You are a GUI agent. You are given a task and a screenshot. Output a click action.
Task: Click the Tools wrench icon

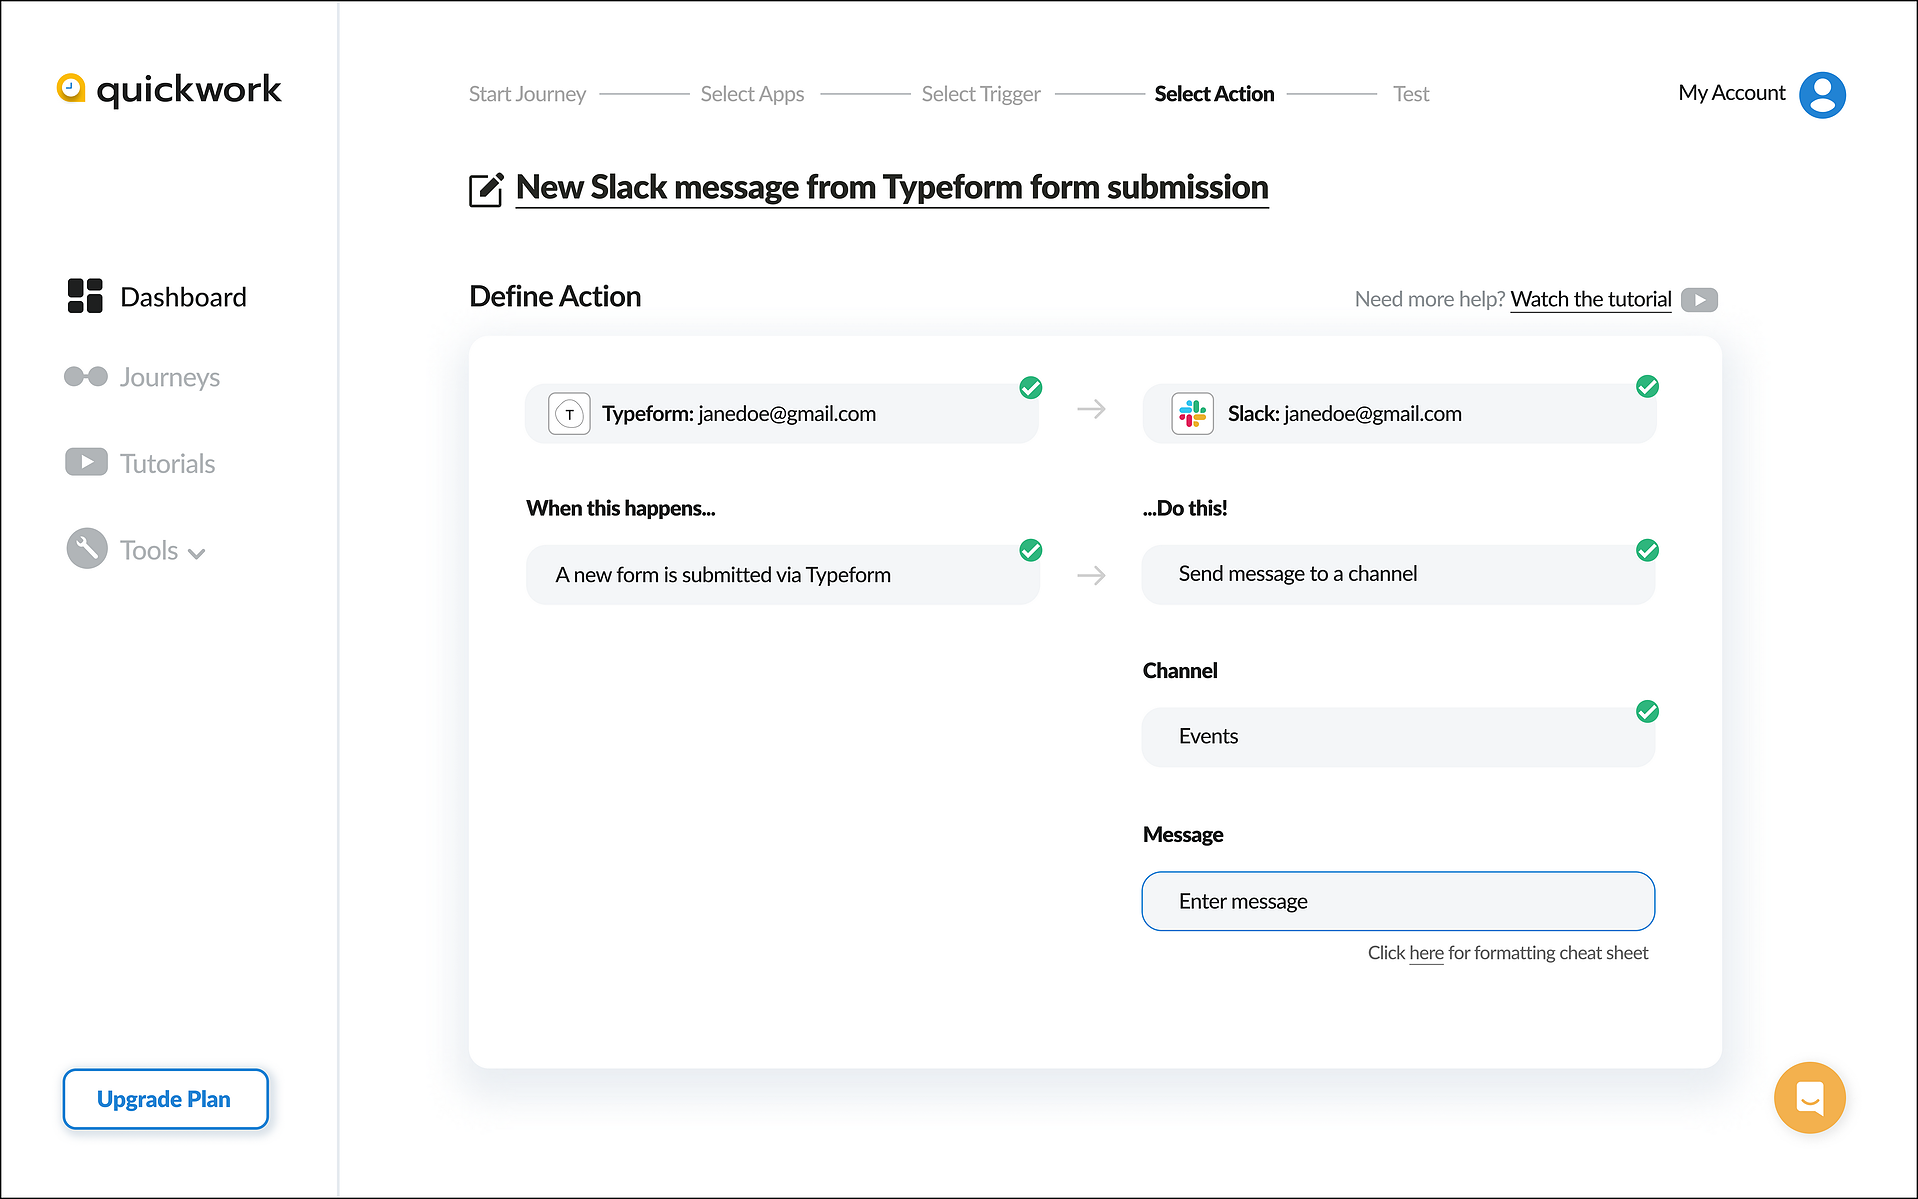87,549
